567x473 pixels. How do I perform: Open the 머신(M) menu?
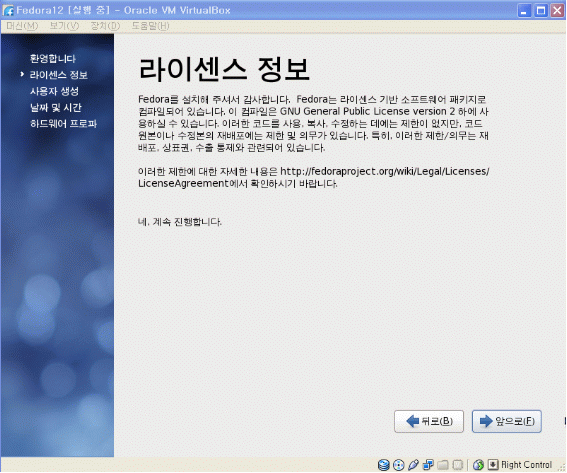point(22,26)
